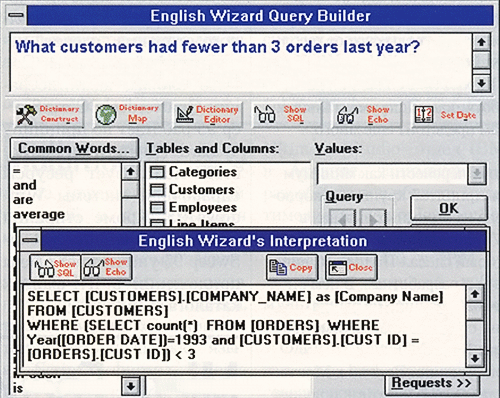Select the Employees table in list

[x=193, y=207]
